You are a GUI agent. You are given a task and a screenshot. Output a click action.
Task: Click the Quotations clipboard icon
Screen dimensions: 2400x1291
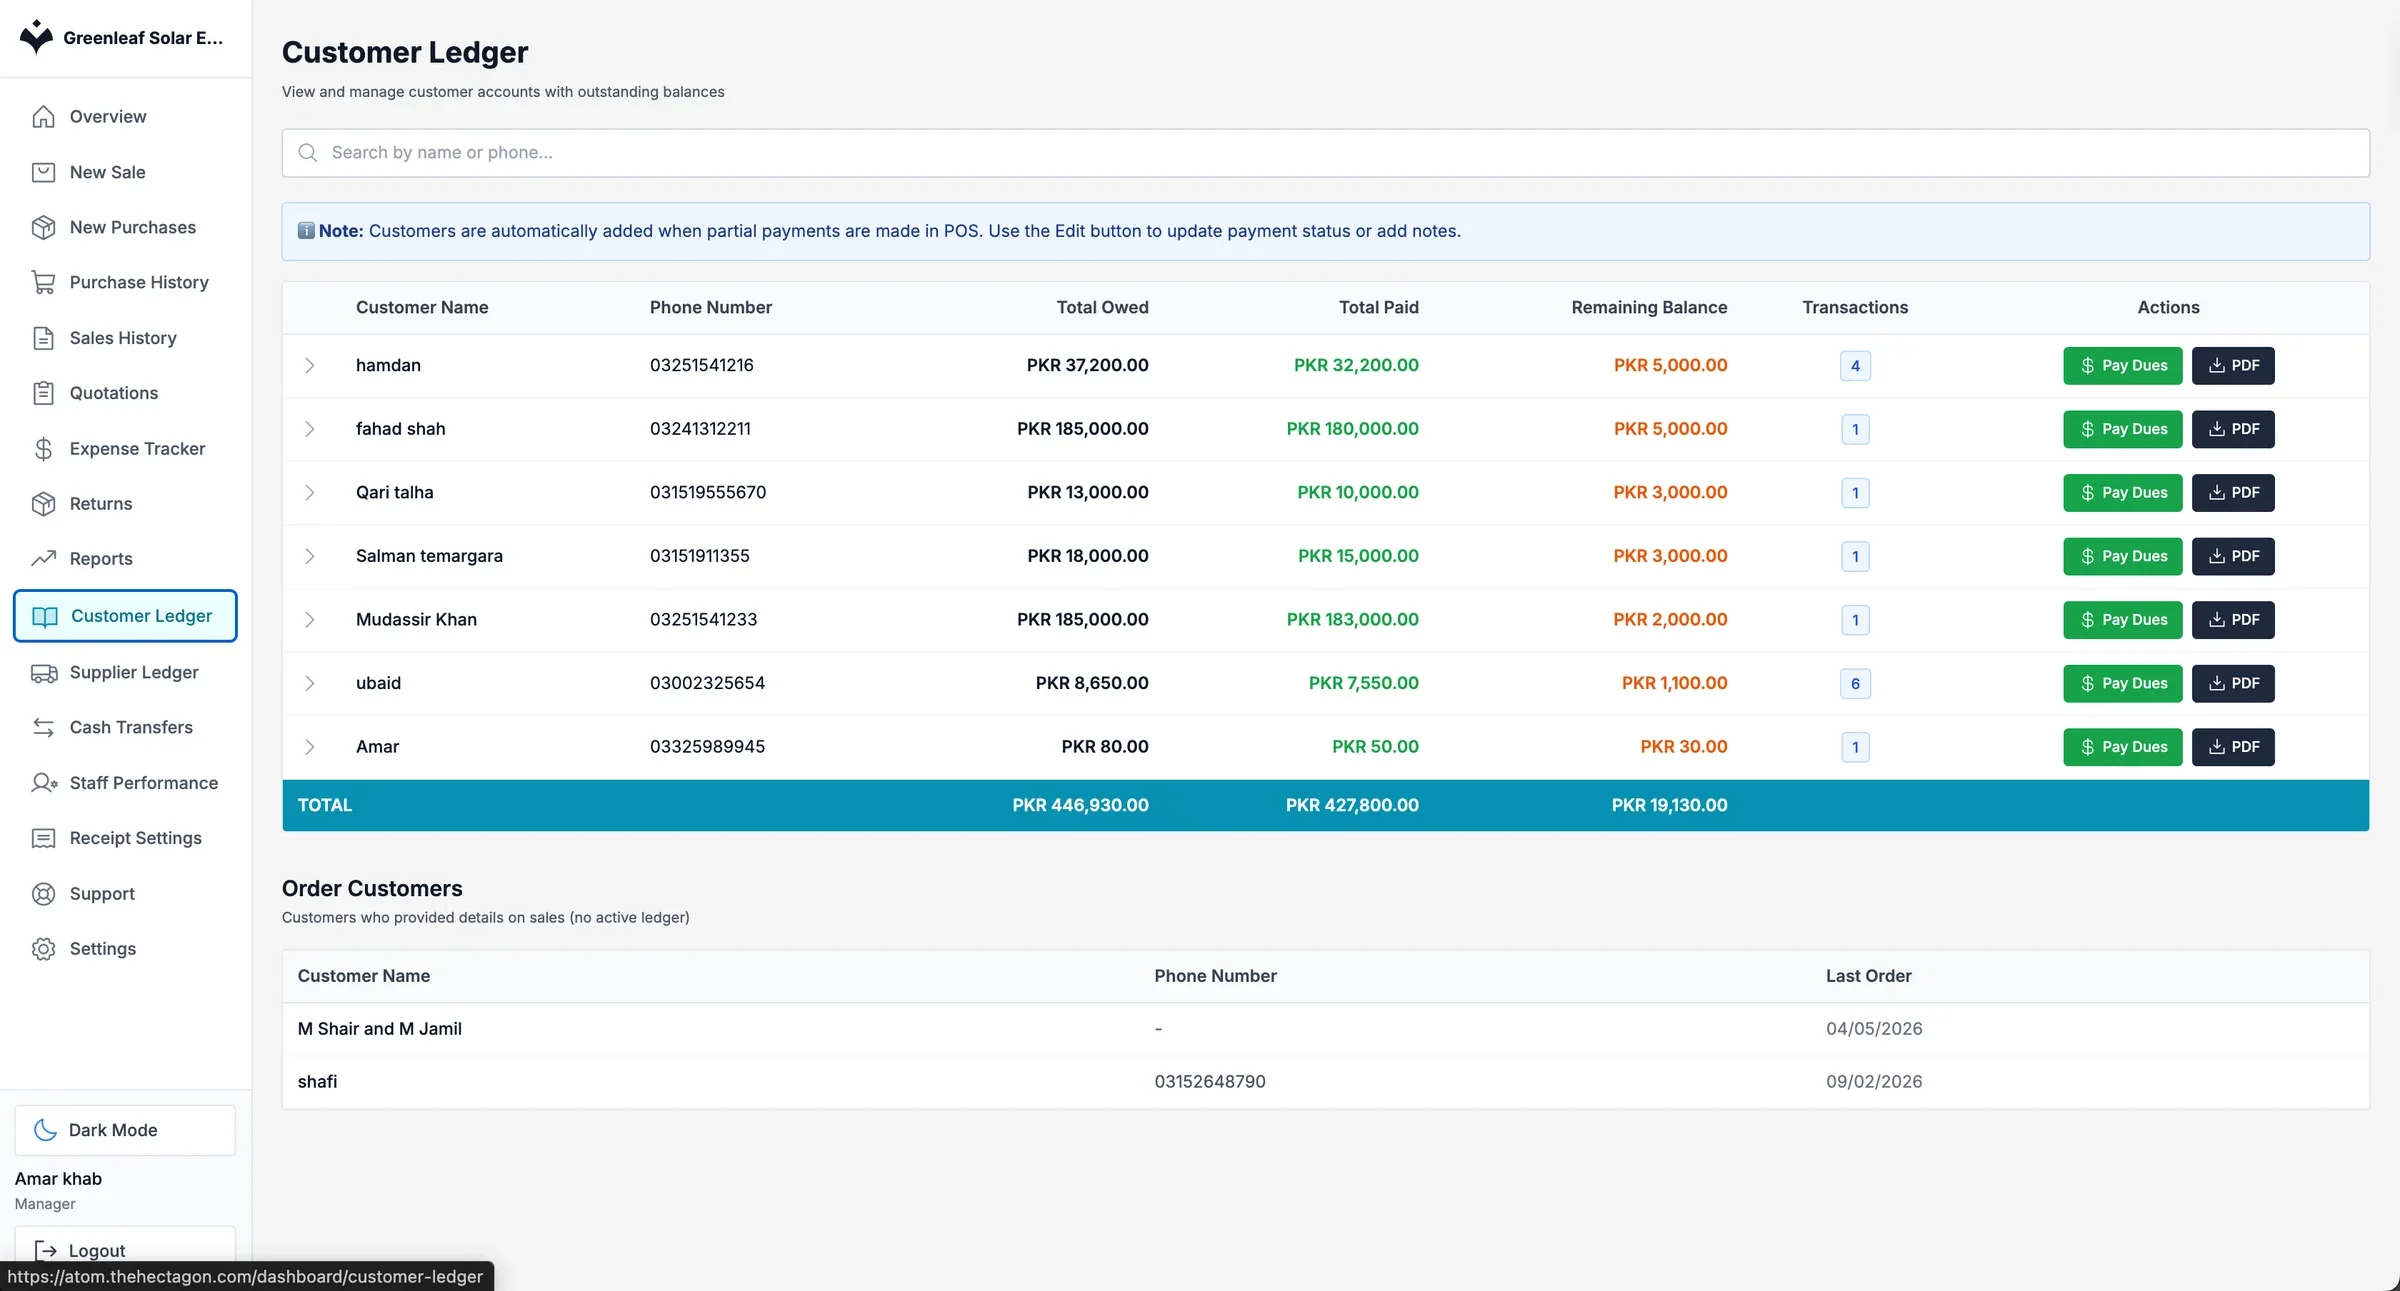pyautogui.click(x=43, y=393)
